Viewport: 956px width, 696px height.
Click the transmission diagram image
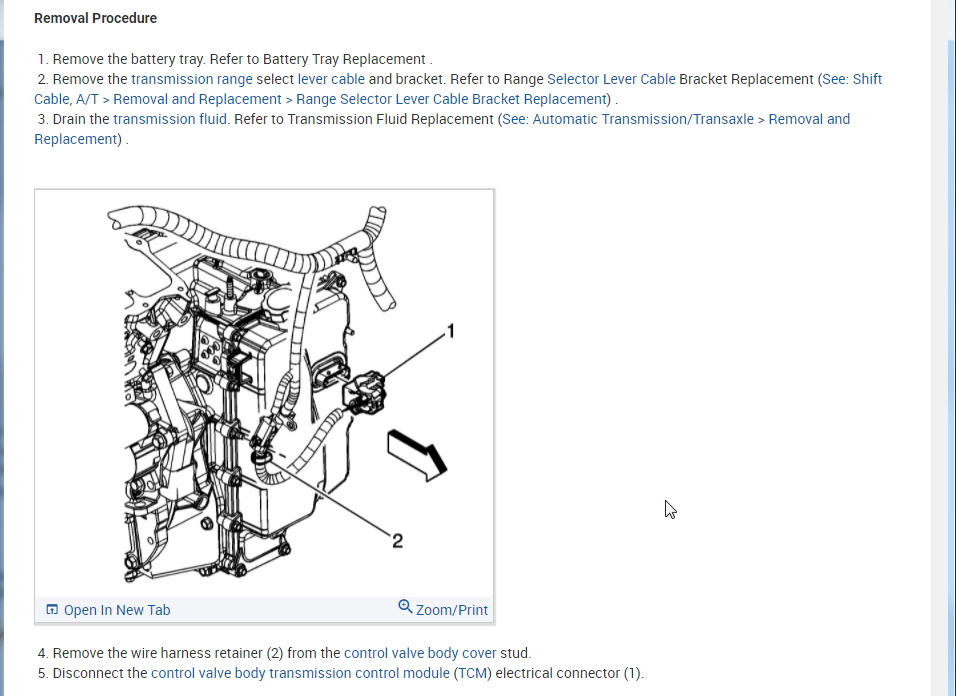click(x=264, y=393)
